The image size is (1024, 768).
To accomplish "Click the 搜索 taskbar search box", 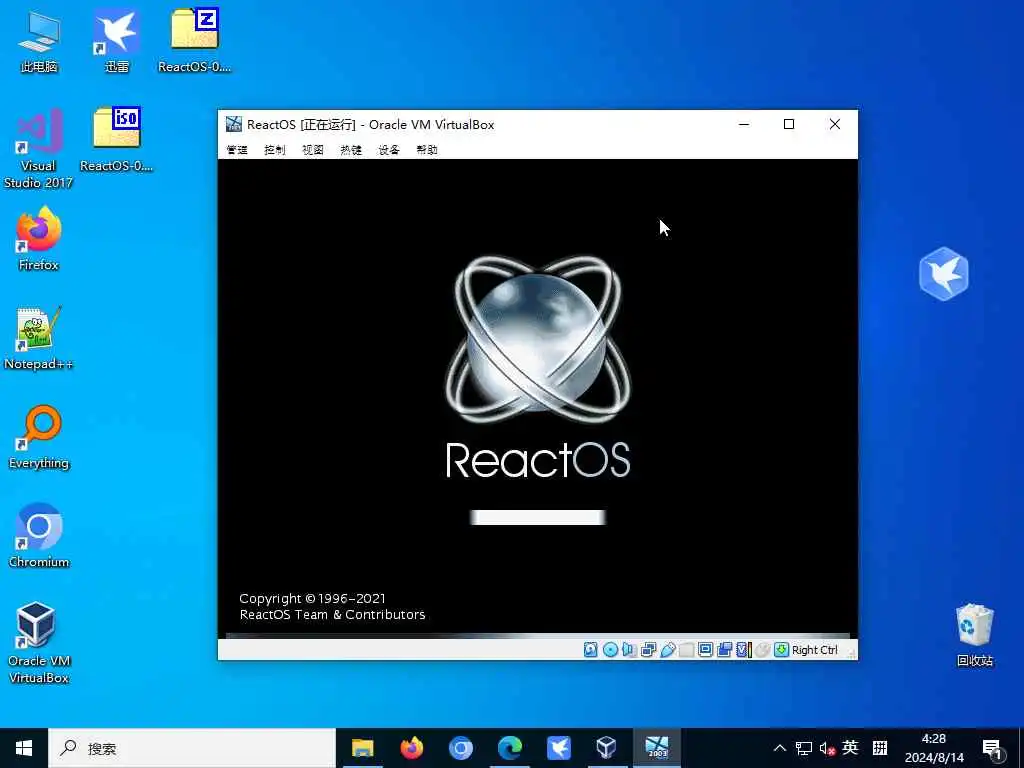I will pyautogui.click(x=192, y=748).
